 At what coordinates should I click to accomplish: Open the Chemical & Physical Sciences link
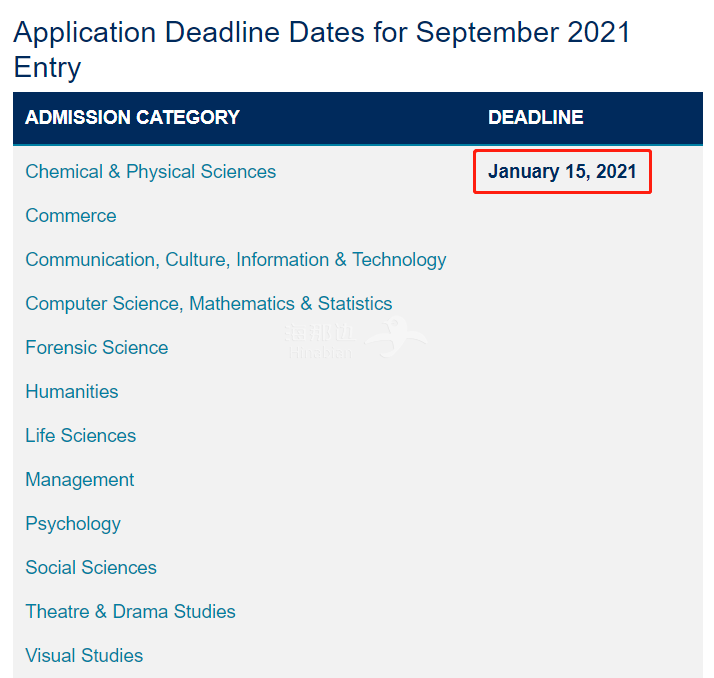(150, 172)
